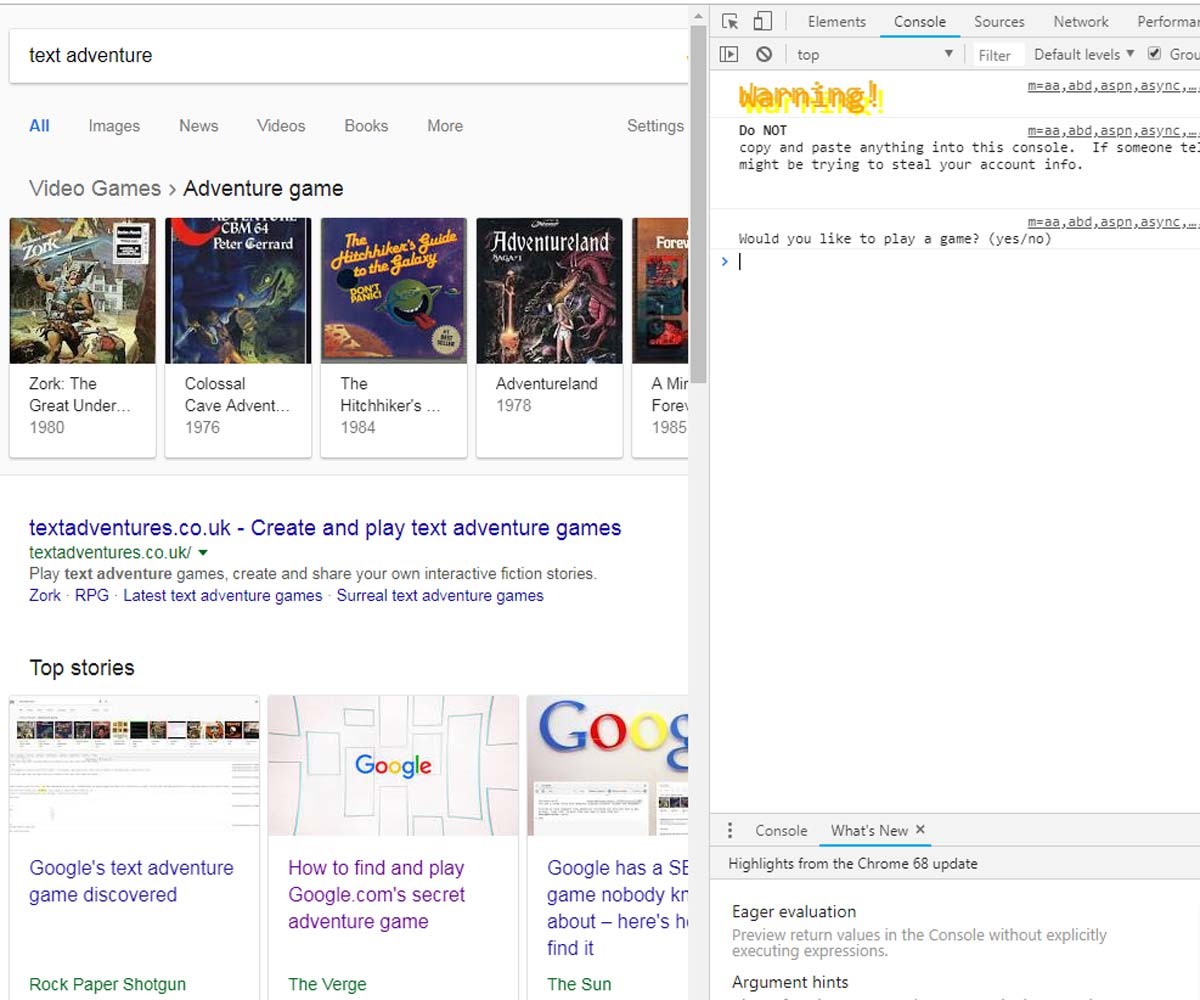Switch to the Elements tab
This screenshot has width=1200, height=1000.
(837, 21)
